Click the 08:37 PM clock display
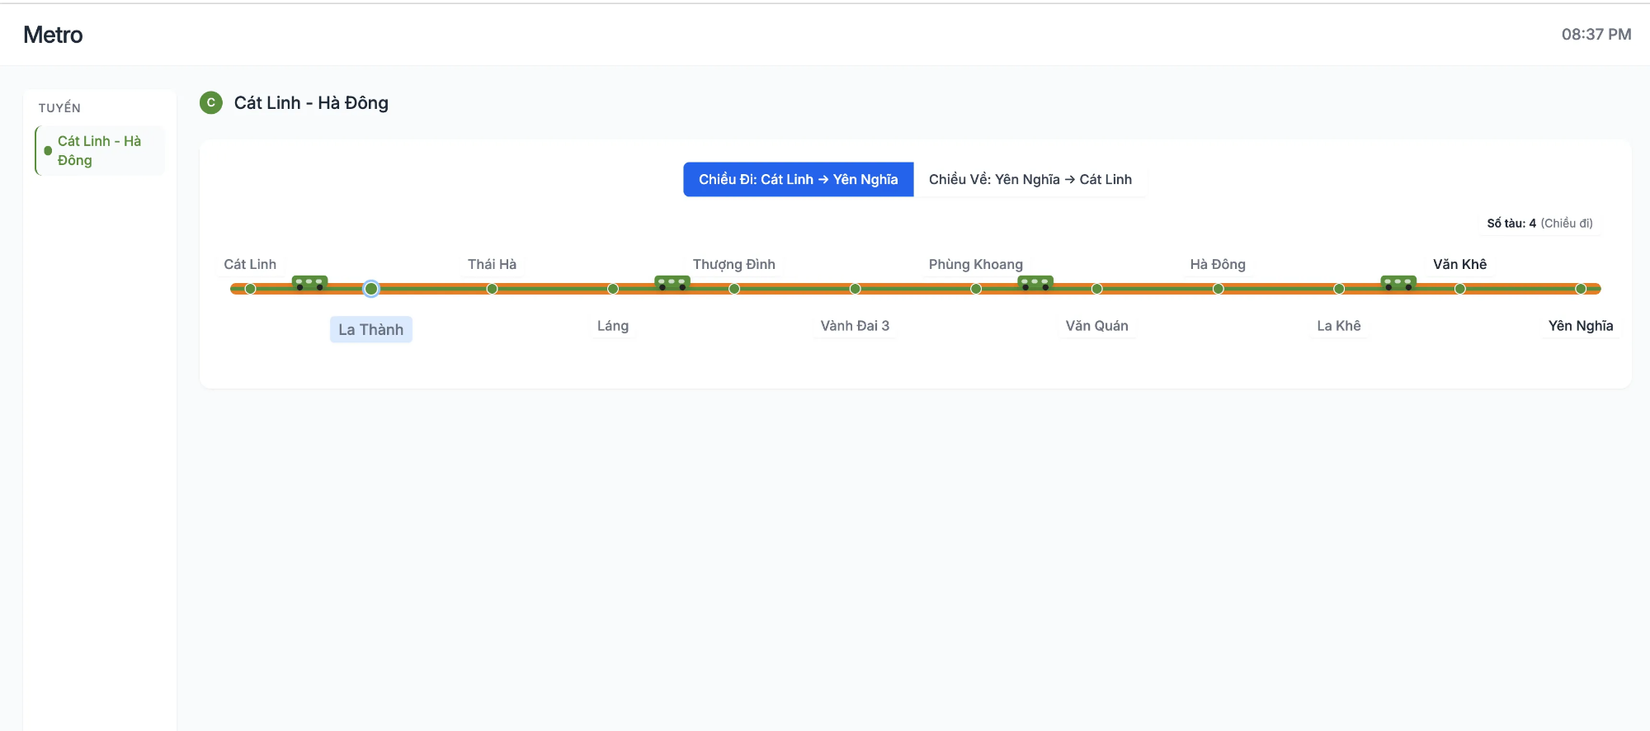Viewport: 1650px width, 731px height. point(1596,35)
